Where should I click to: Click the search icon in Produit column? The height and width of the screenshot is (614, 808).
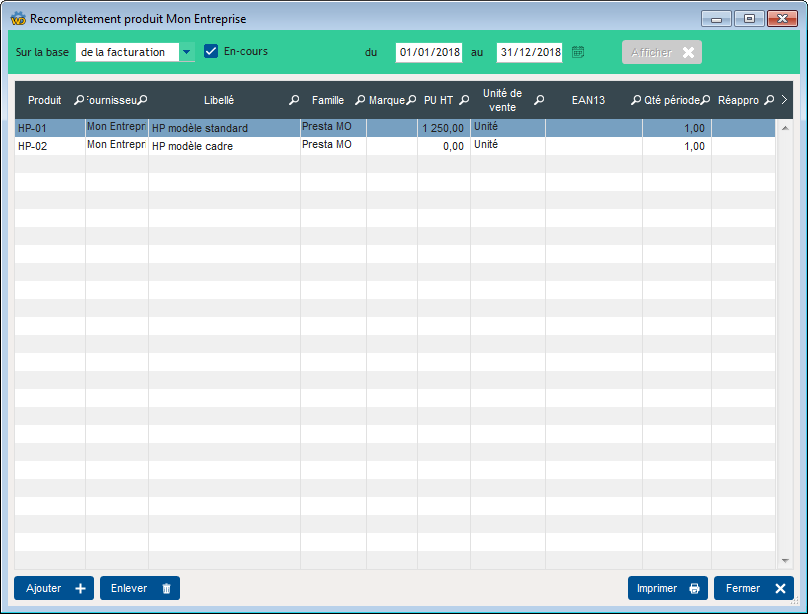[x=79, y=100]
